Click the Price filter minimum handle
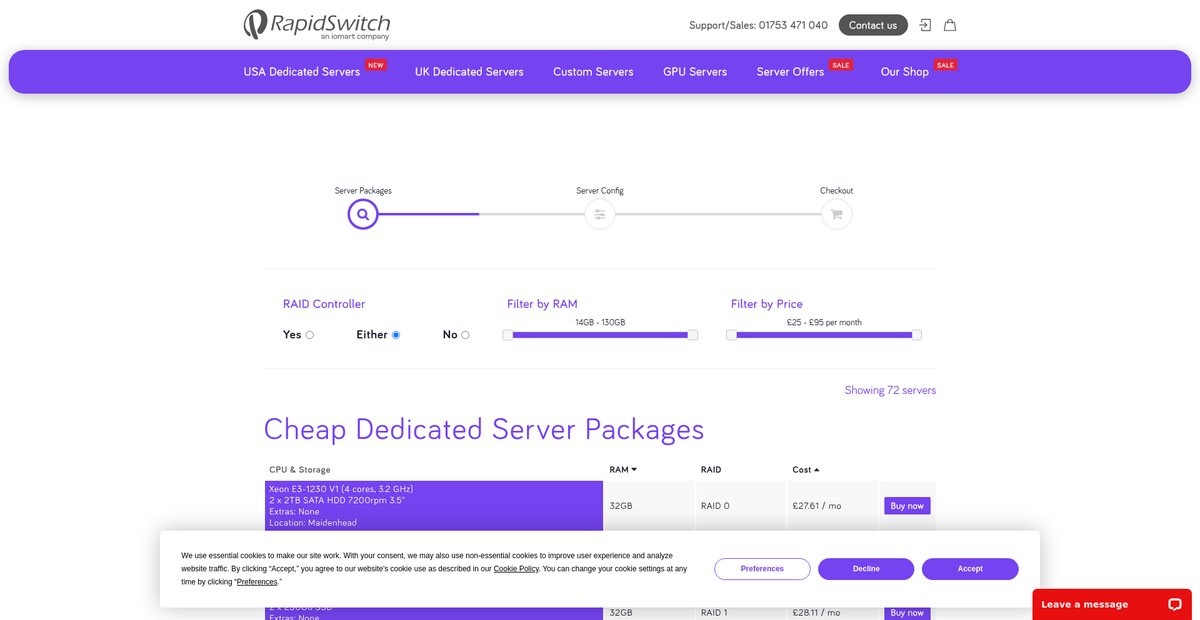 [x=731, y=335]
